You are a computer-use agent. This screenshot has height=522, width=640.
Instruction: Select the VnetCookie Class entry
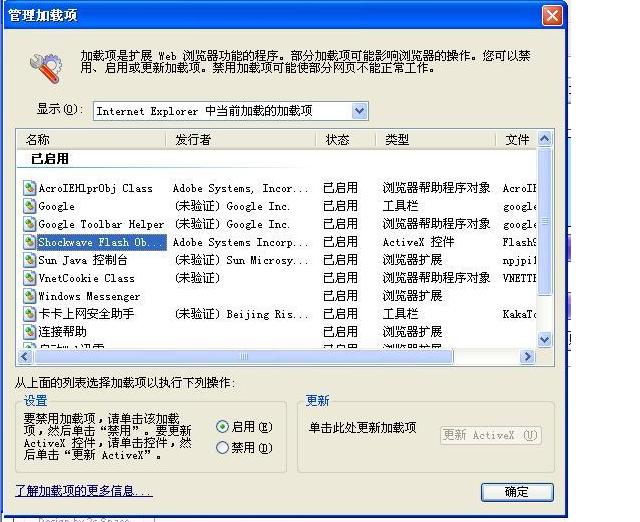point(86,278)
